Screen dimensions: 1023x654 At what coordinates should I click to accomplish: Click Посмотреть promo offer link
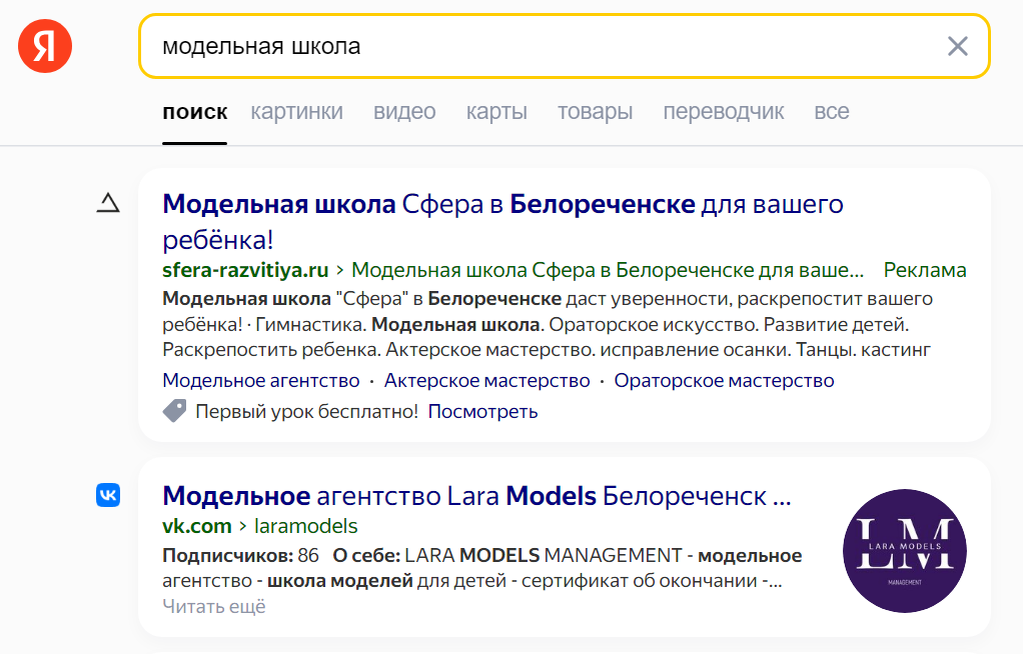click(x=483, y=411)
